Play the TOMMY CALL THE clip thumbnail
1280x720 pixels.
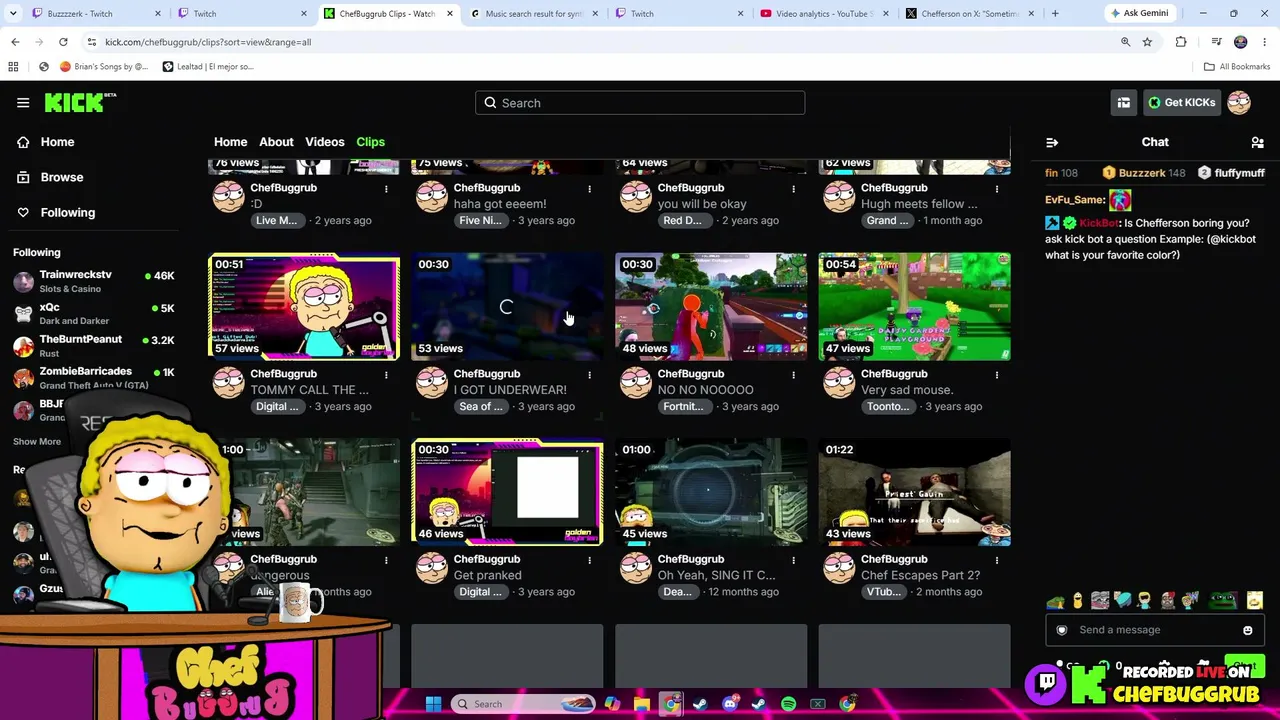[304, 306]
